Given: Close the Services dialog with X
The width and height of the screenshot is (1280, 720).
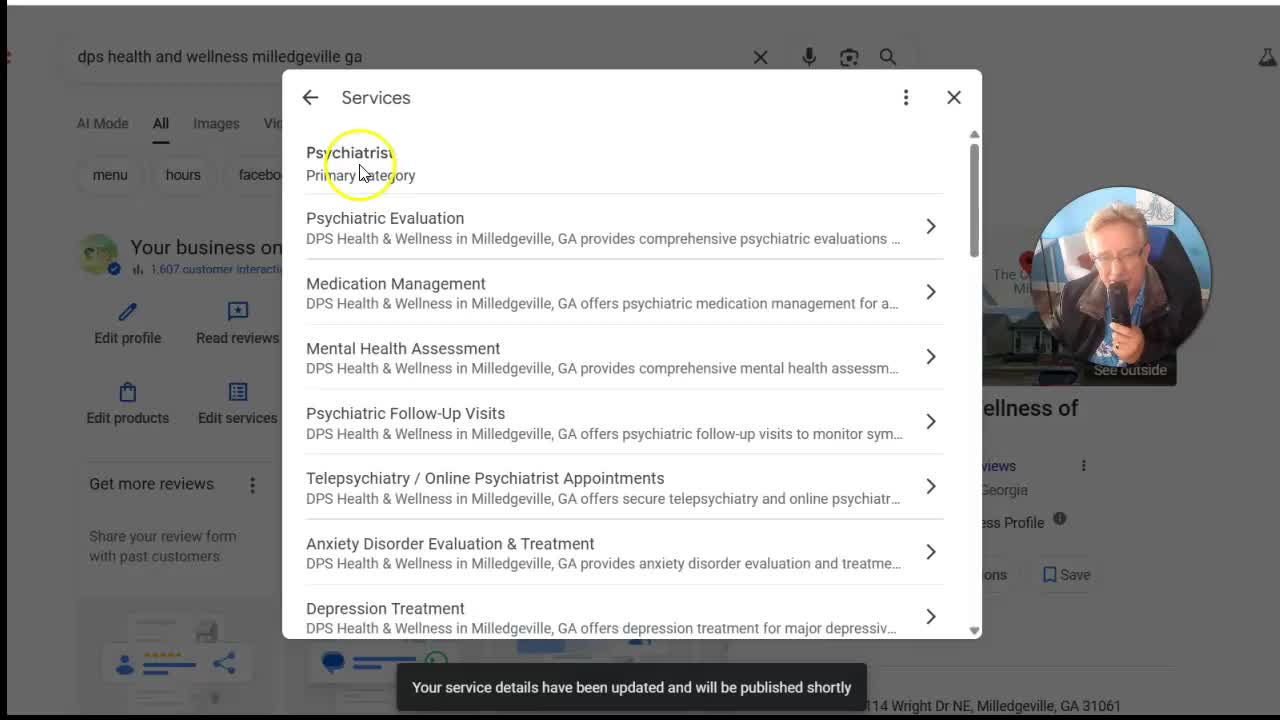Looking at the screenshot, I should click(x=954, y=98).
